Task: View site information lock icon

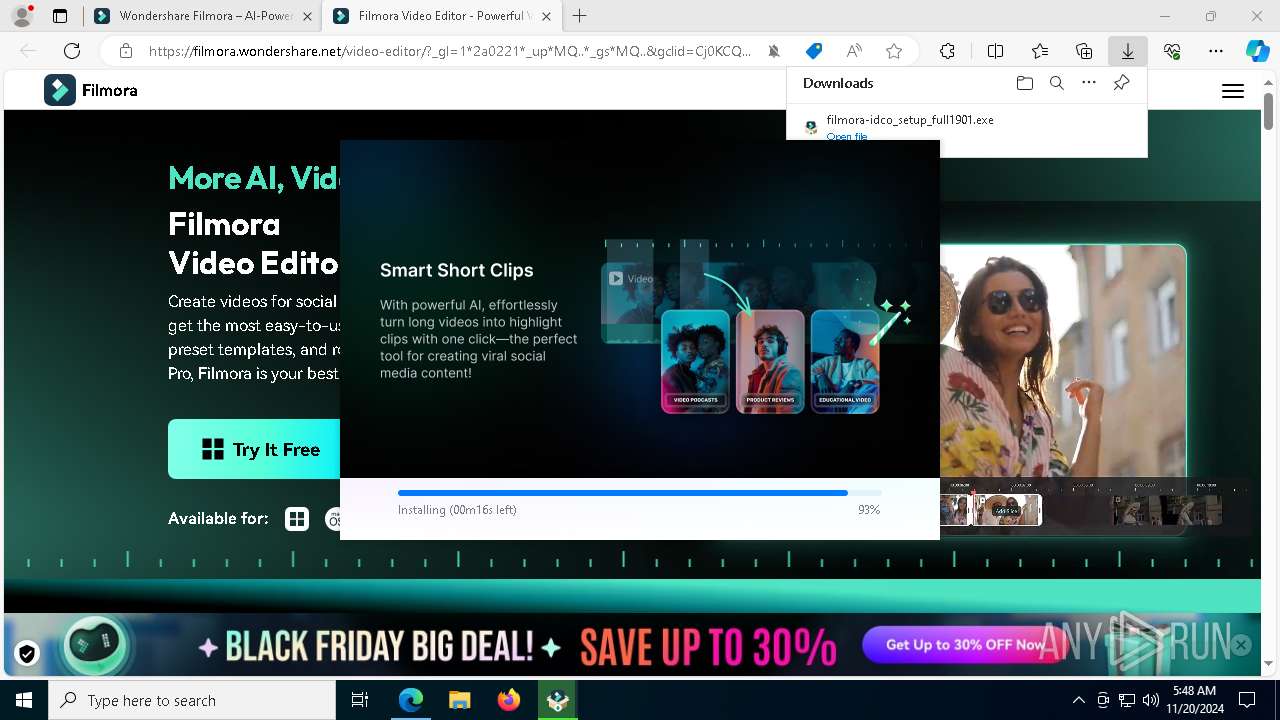Action: tap(125, 51)
